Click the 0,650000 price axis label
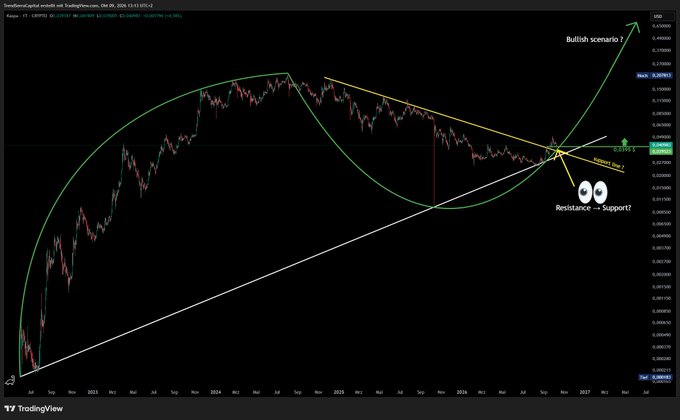This screenshot has height=420, width=680. pyautogui.click(x=661, y=26)
